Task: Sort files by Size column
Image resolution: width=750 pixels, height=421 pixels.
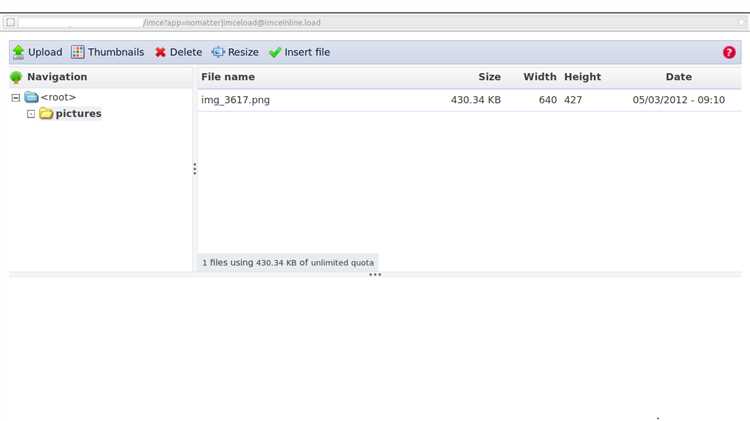Action: tap(489, 77)
